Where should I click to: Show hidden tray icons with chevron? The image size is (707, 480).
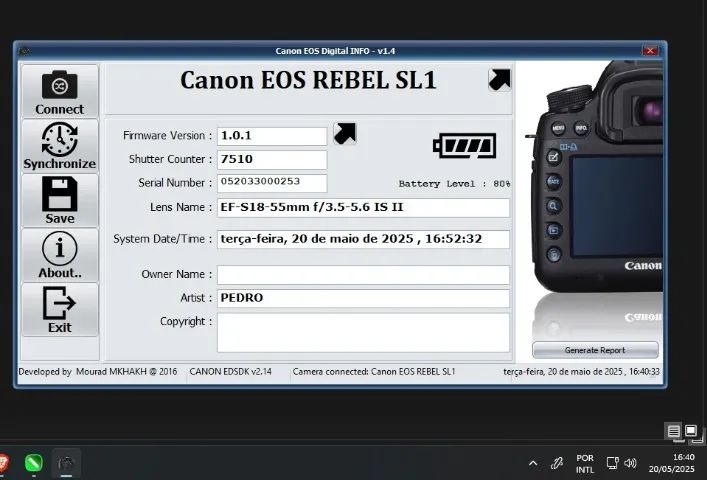click(533, 463)
